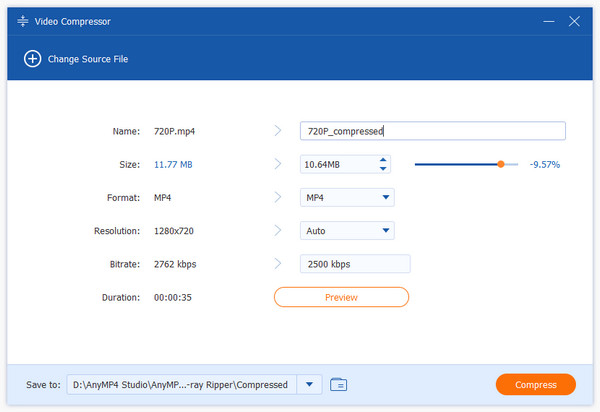
Task: Increase the size with the up stepper arrow
Action: click(382, 160)
